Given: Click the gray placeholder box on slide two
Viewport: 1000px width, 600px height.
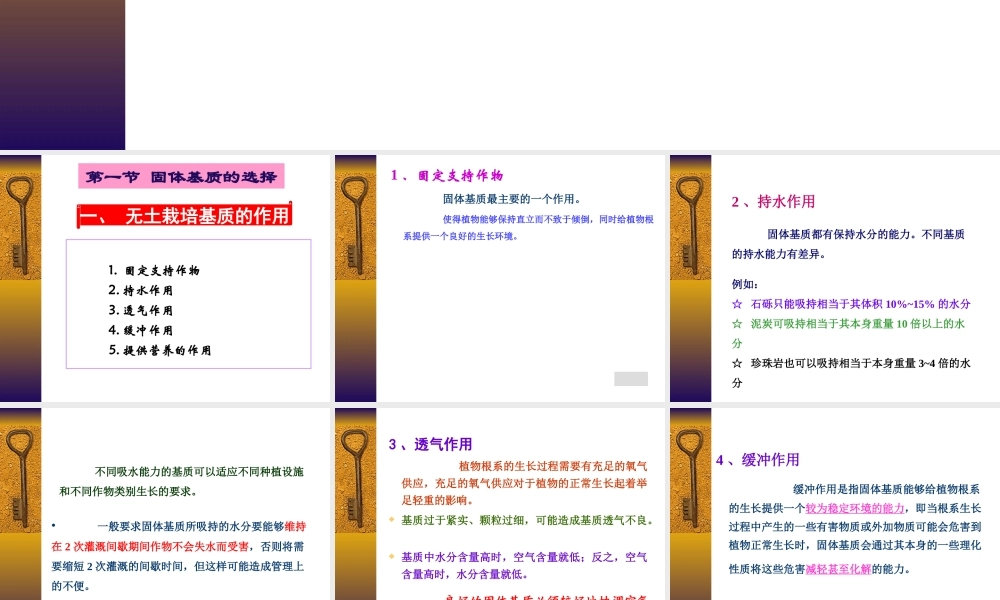Looking at the screenshot, I should coord(630,379).
